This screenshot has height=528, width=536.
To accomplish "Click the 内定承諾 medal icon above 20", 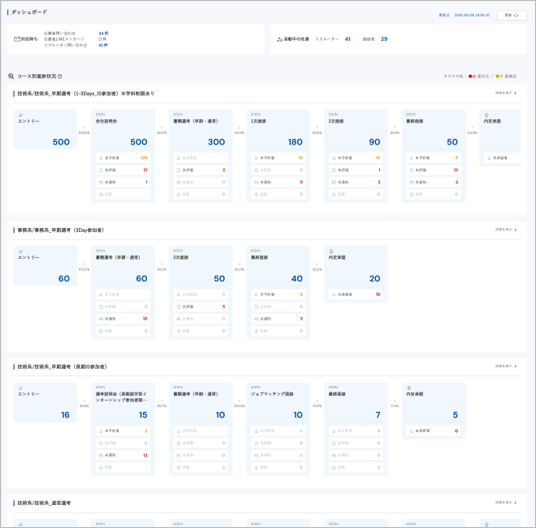I will pyautogui.click(x=331, y=252).
